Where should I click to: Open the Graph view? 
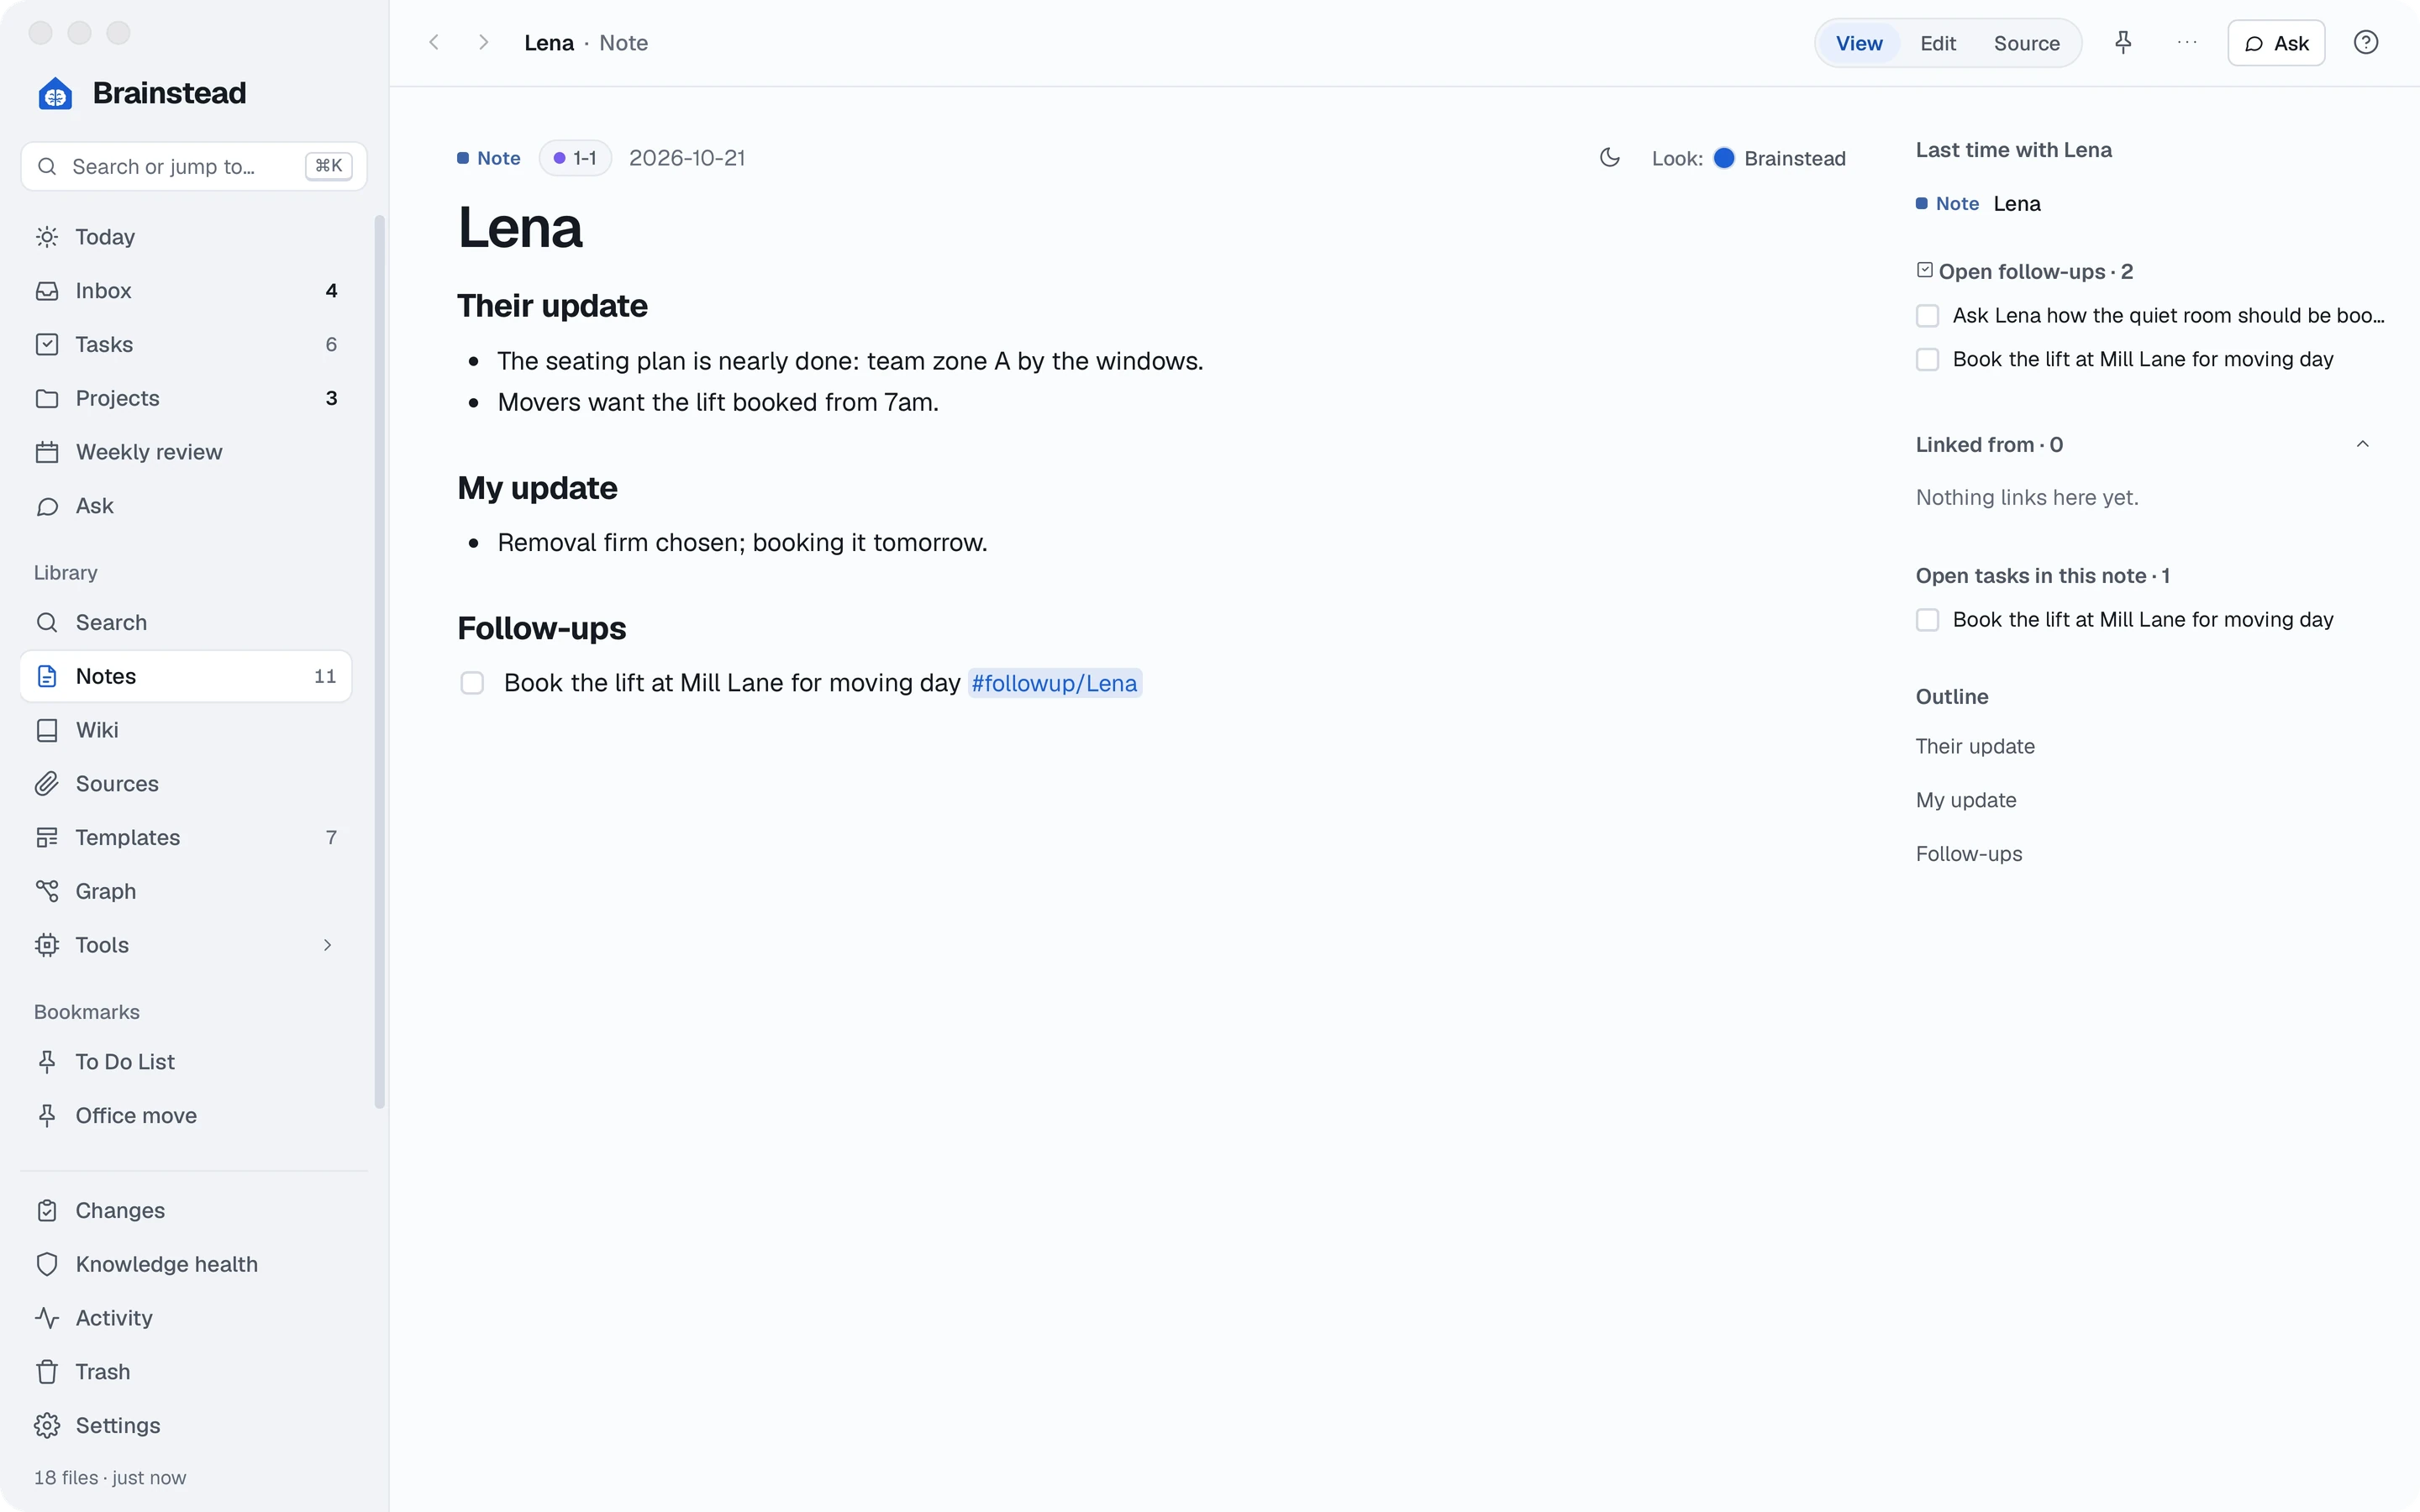click(x=186, y=891)
